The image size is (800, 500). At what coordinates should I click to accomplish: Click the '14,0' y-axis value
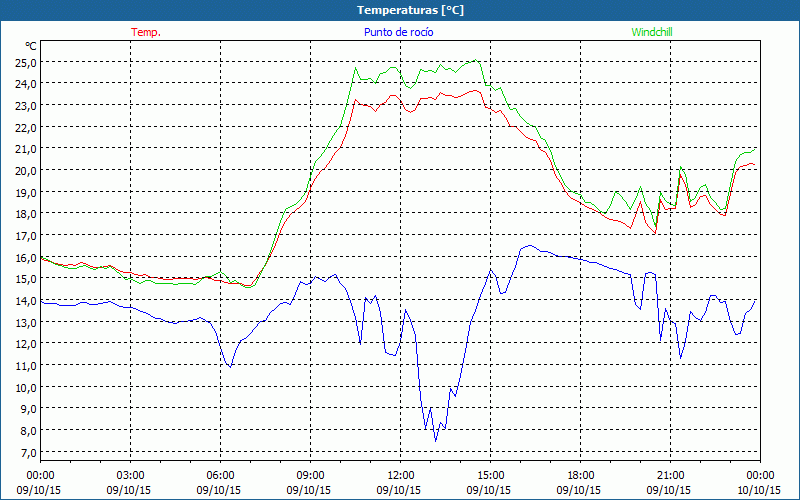click(26, 301)
